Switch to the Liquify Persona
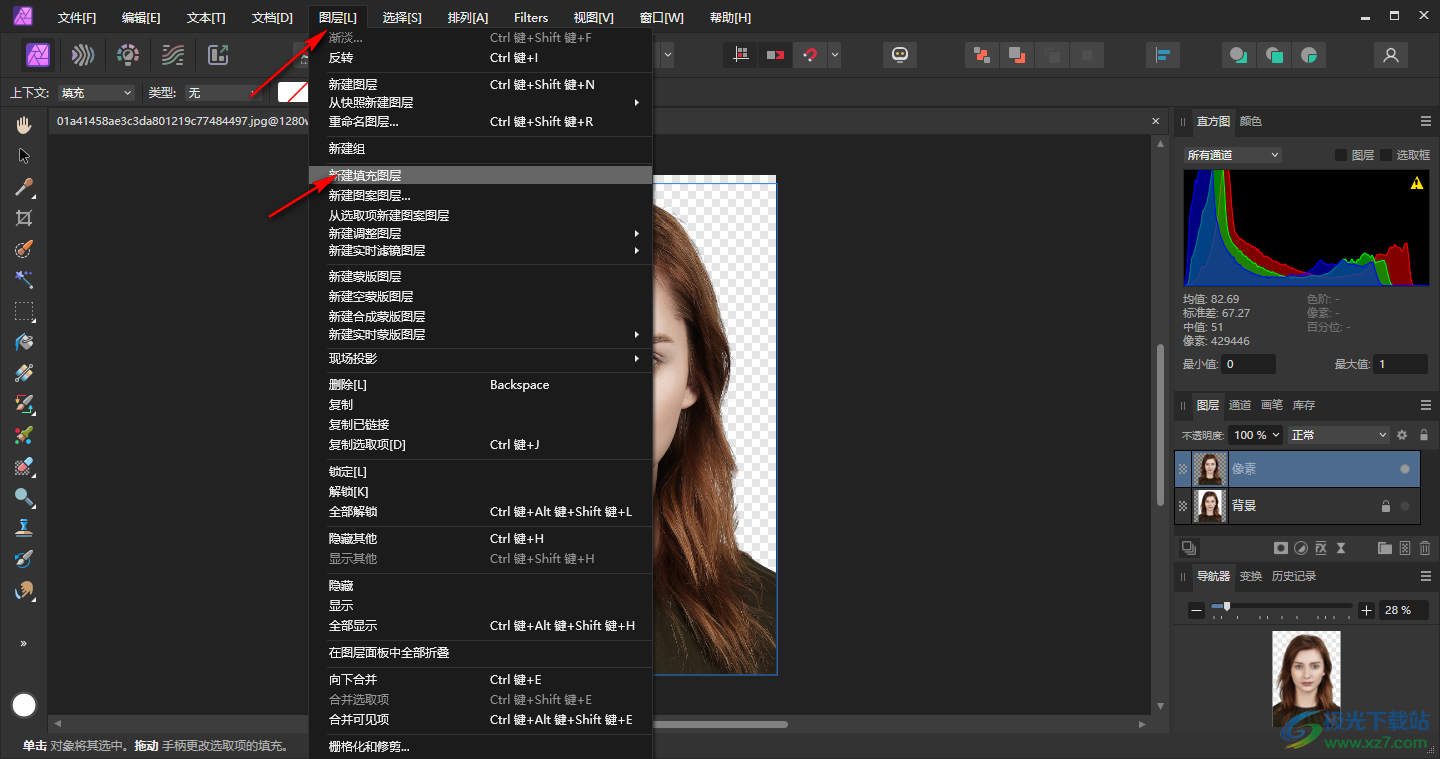Screen dimensions: 1440x759 (x=84, y=55)
